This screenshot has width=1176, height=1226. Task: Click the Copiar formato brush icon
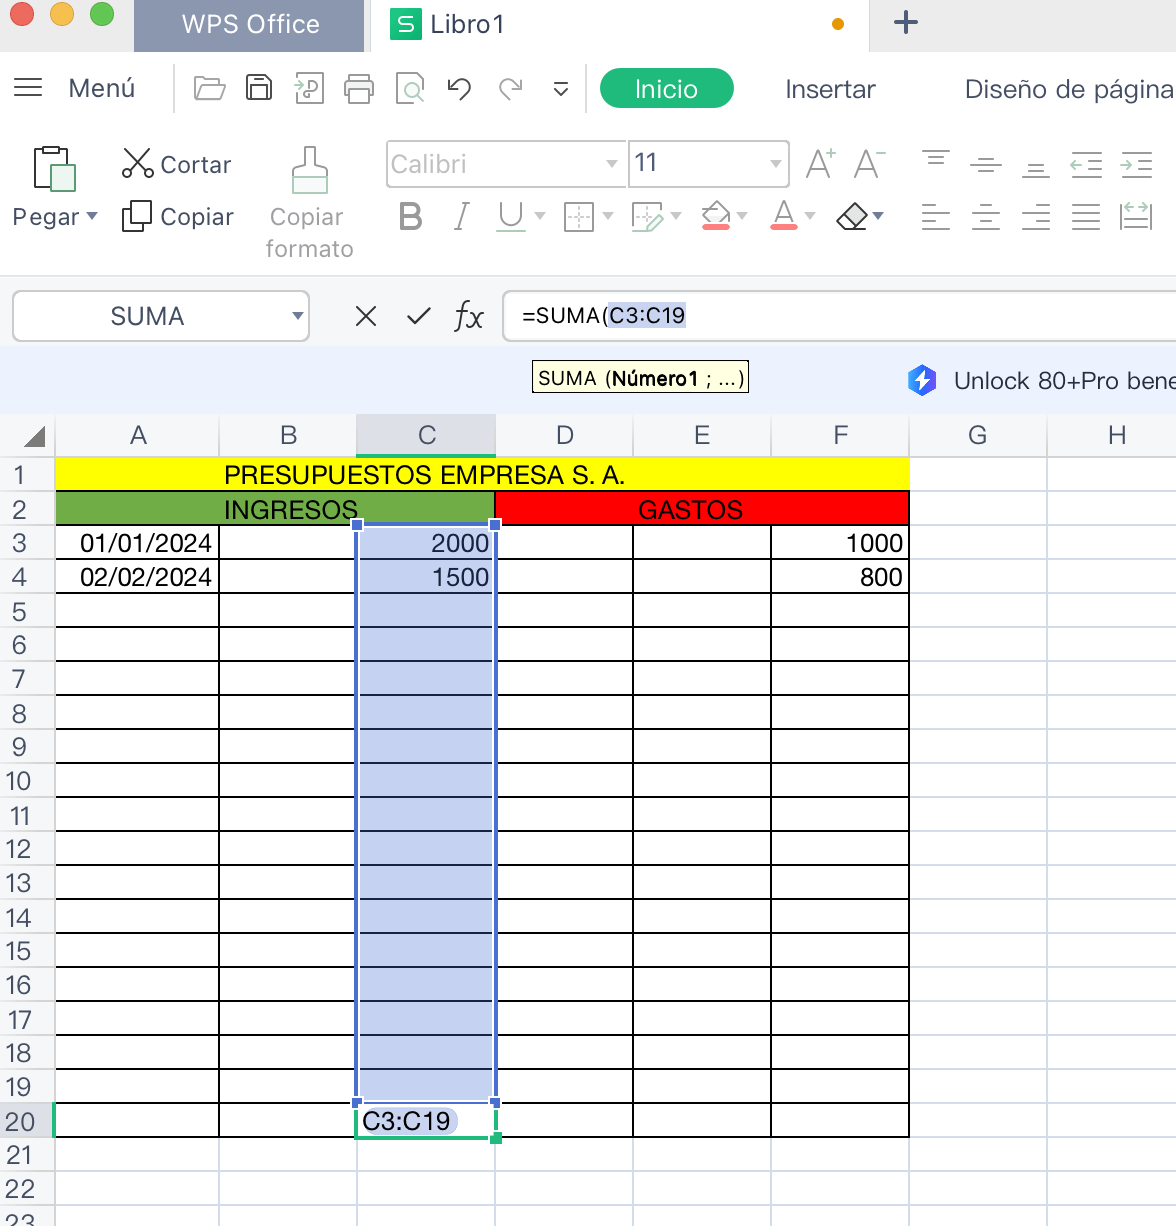pyautogui.click(x=309, y=170)
